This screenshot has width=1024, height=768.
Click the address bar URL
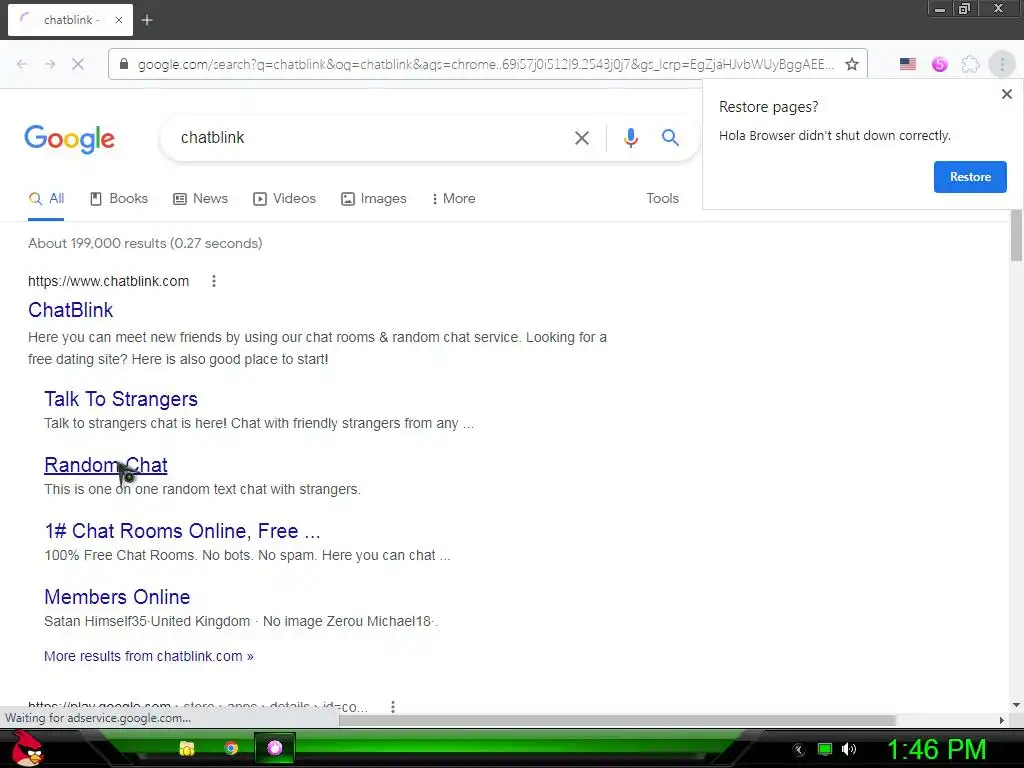[485, 64]
